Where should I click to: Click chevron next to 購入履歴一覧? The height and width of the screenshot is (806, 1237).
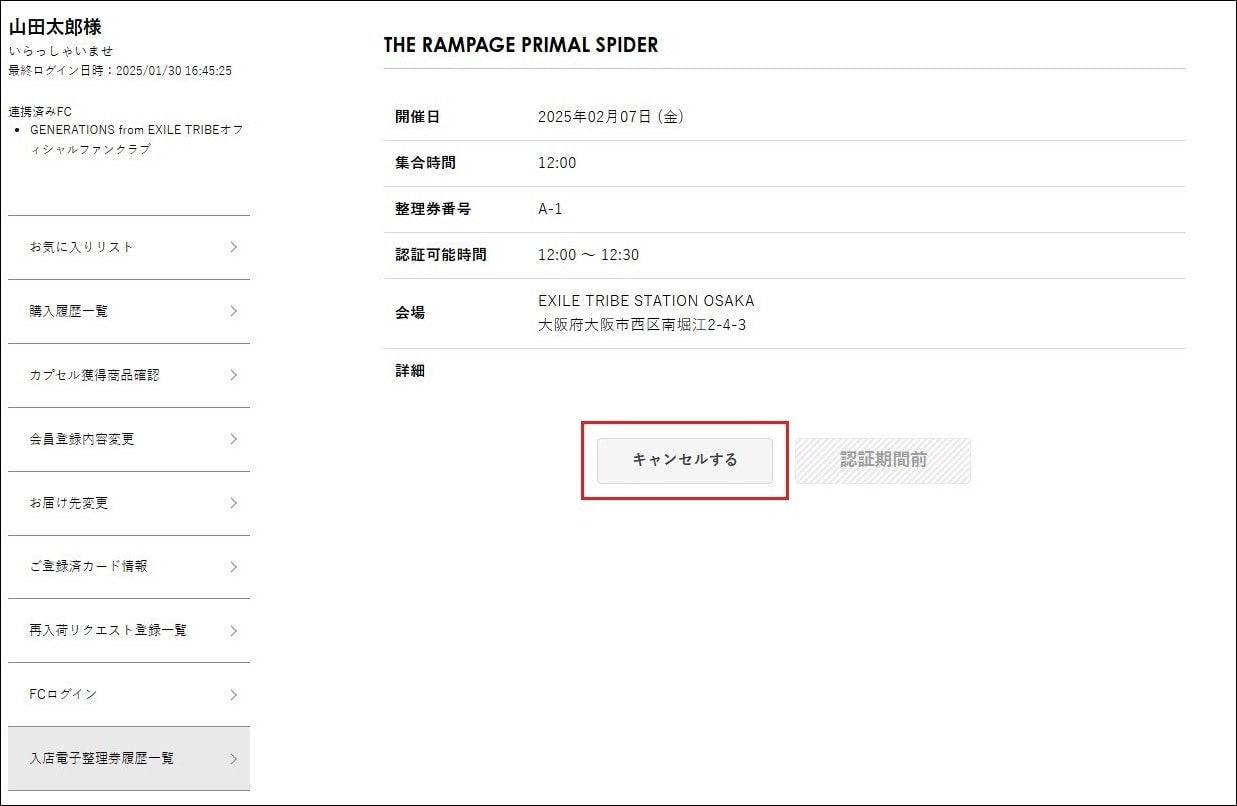point(233,311)
